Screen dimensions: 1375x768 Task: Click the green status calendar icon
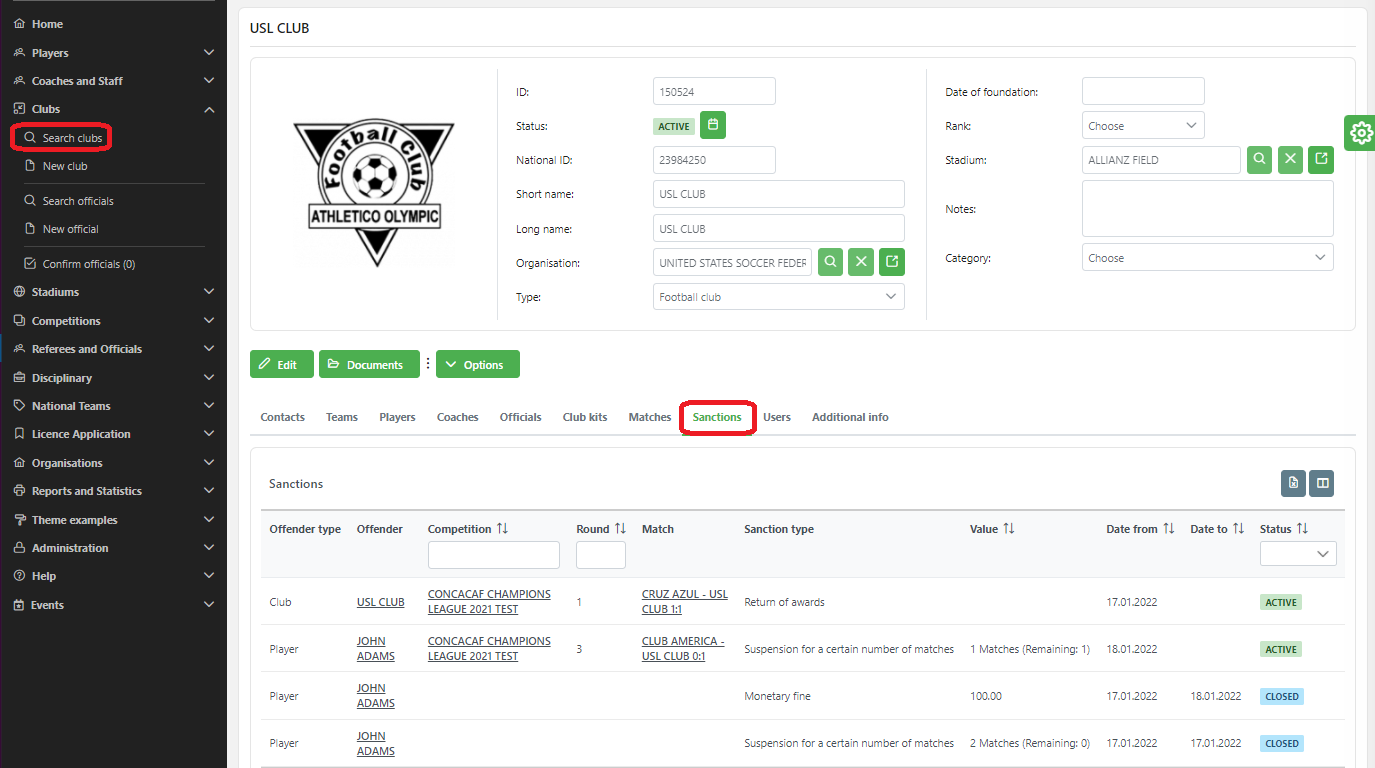pyautogui.click(x=713, y=125)
